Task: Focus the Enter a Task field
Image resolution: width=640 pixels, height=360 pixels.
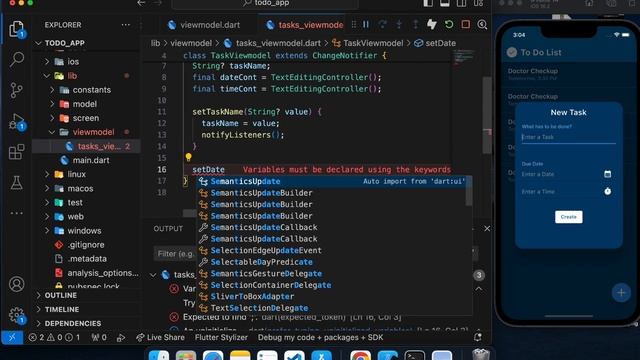Action: pyautogui.click(x=568, y=137)
